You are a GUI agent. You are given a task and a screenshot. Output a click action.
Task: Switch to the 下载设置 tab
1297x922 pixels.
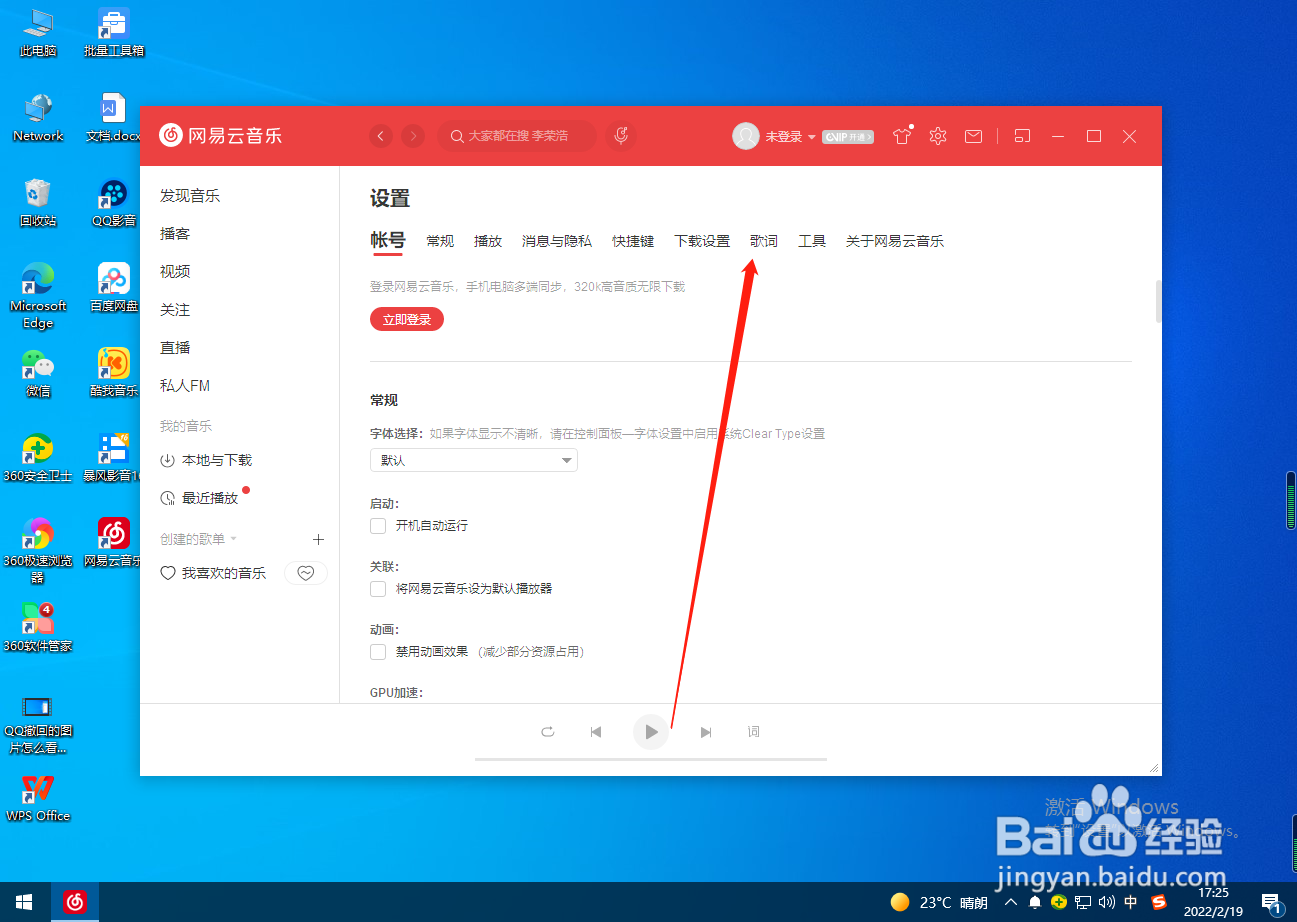(x=702, y=241)
